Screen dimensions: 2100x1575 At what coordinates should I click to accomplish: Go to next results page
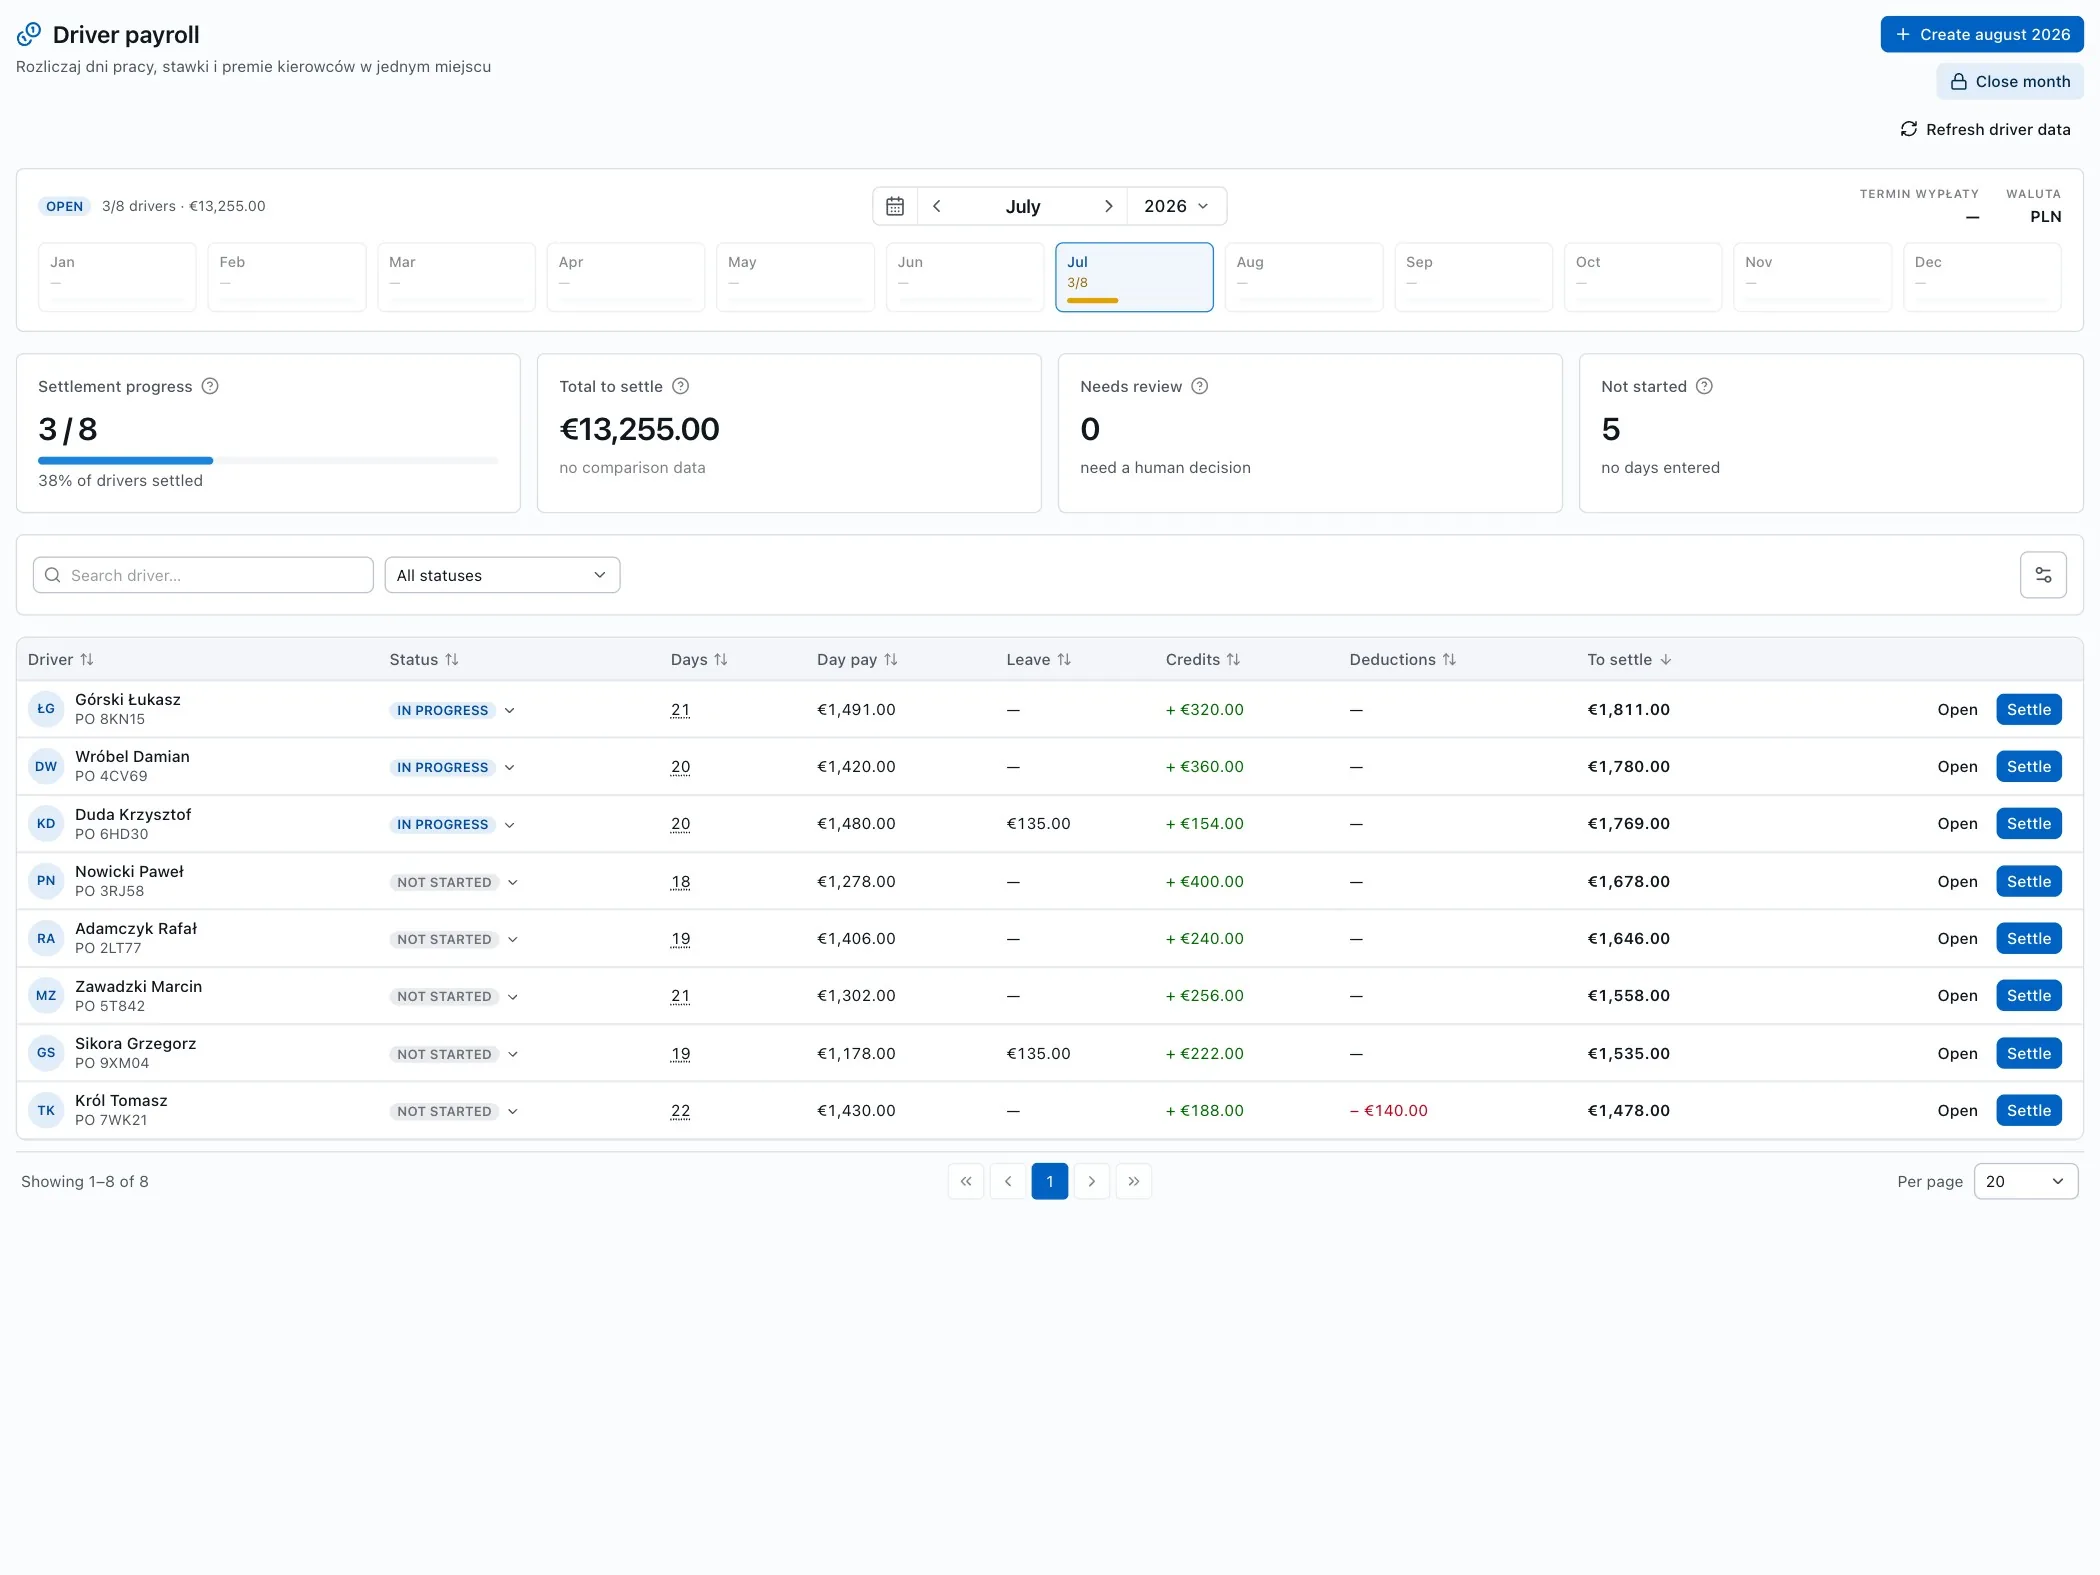point(1092,1181)
